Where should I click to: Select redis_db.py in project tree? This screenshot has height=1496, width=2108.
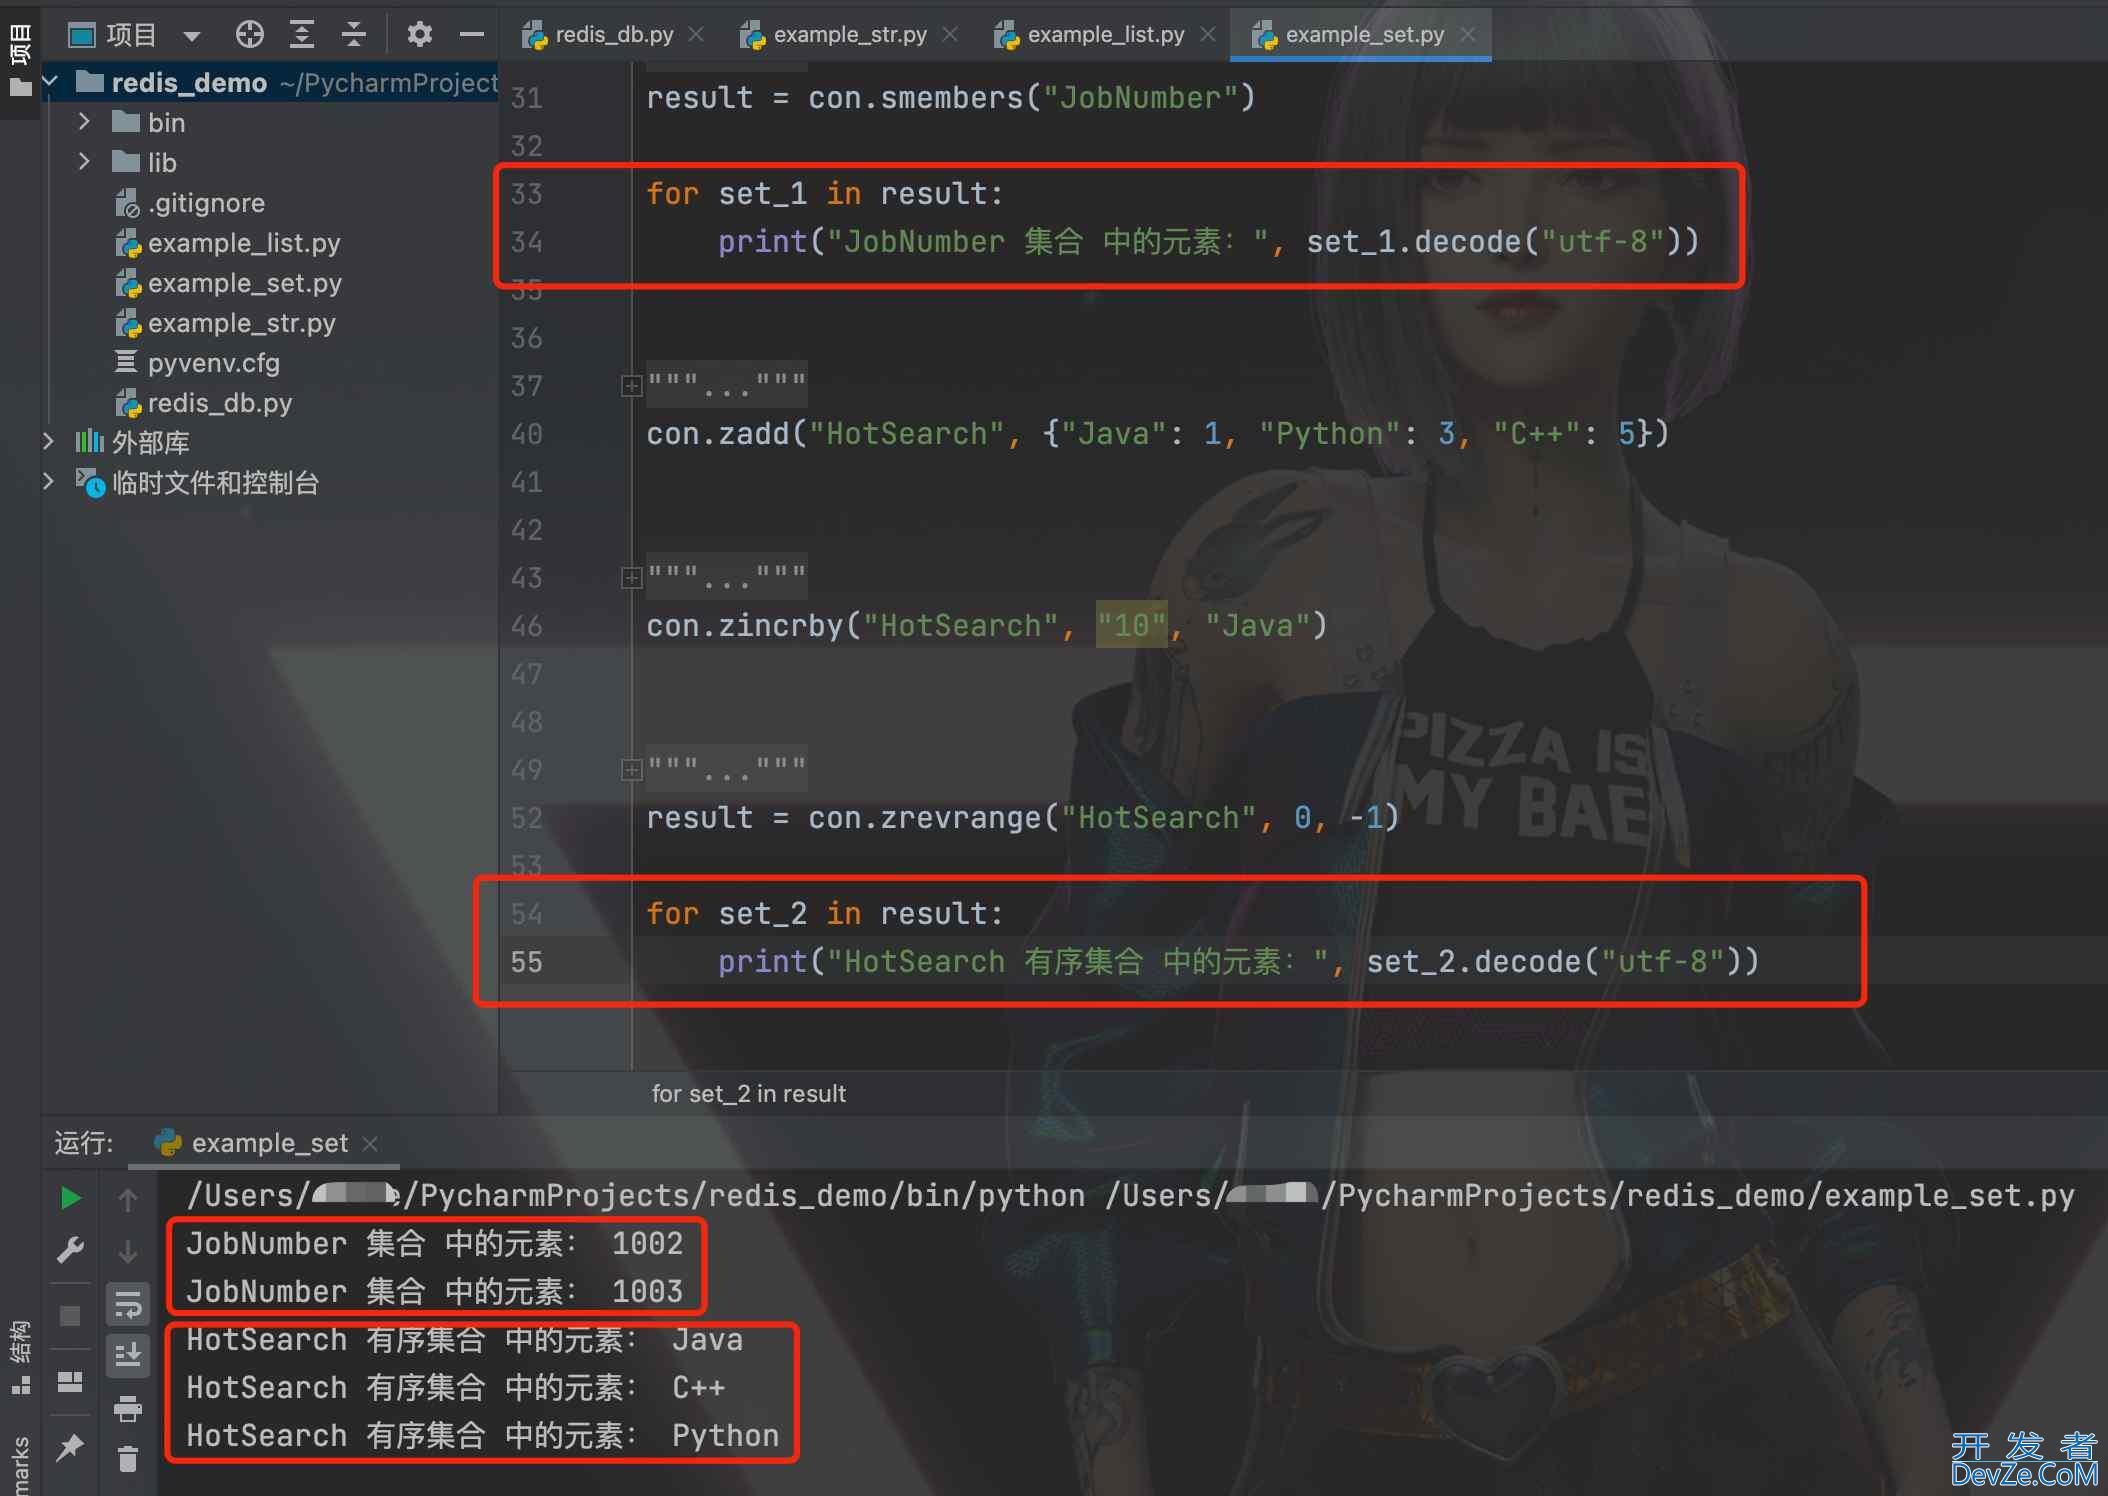point(204,403)
